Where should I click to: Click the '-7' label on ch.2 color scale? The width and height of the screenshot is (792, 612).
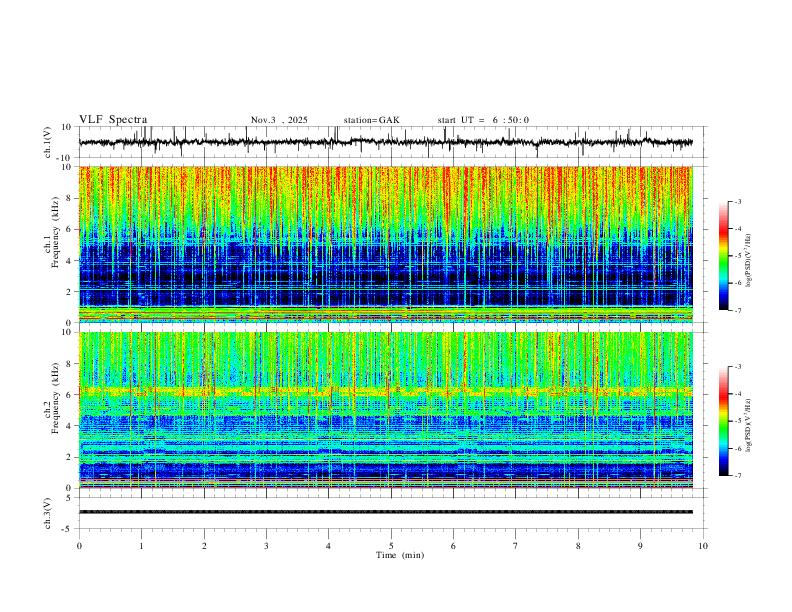(x=737, y=476)
